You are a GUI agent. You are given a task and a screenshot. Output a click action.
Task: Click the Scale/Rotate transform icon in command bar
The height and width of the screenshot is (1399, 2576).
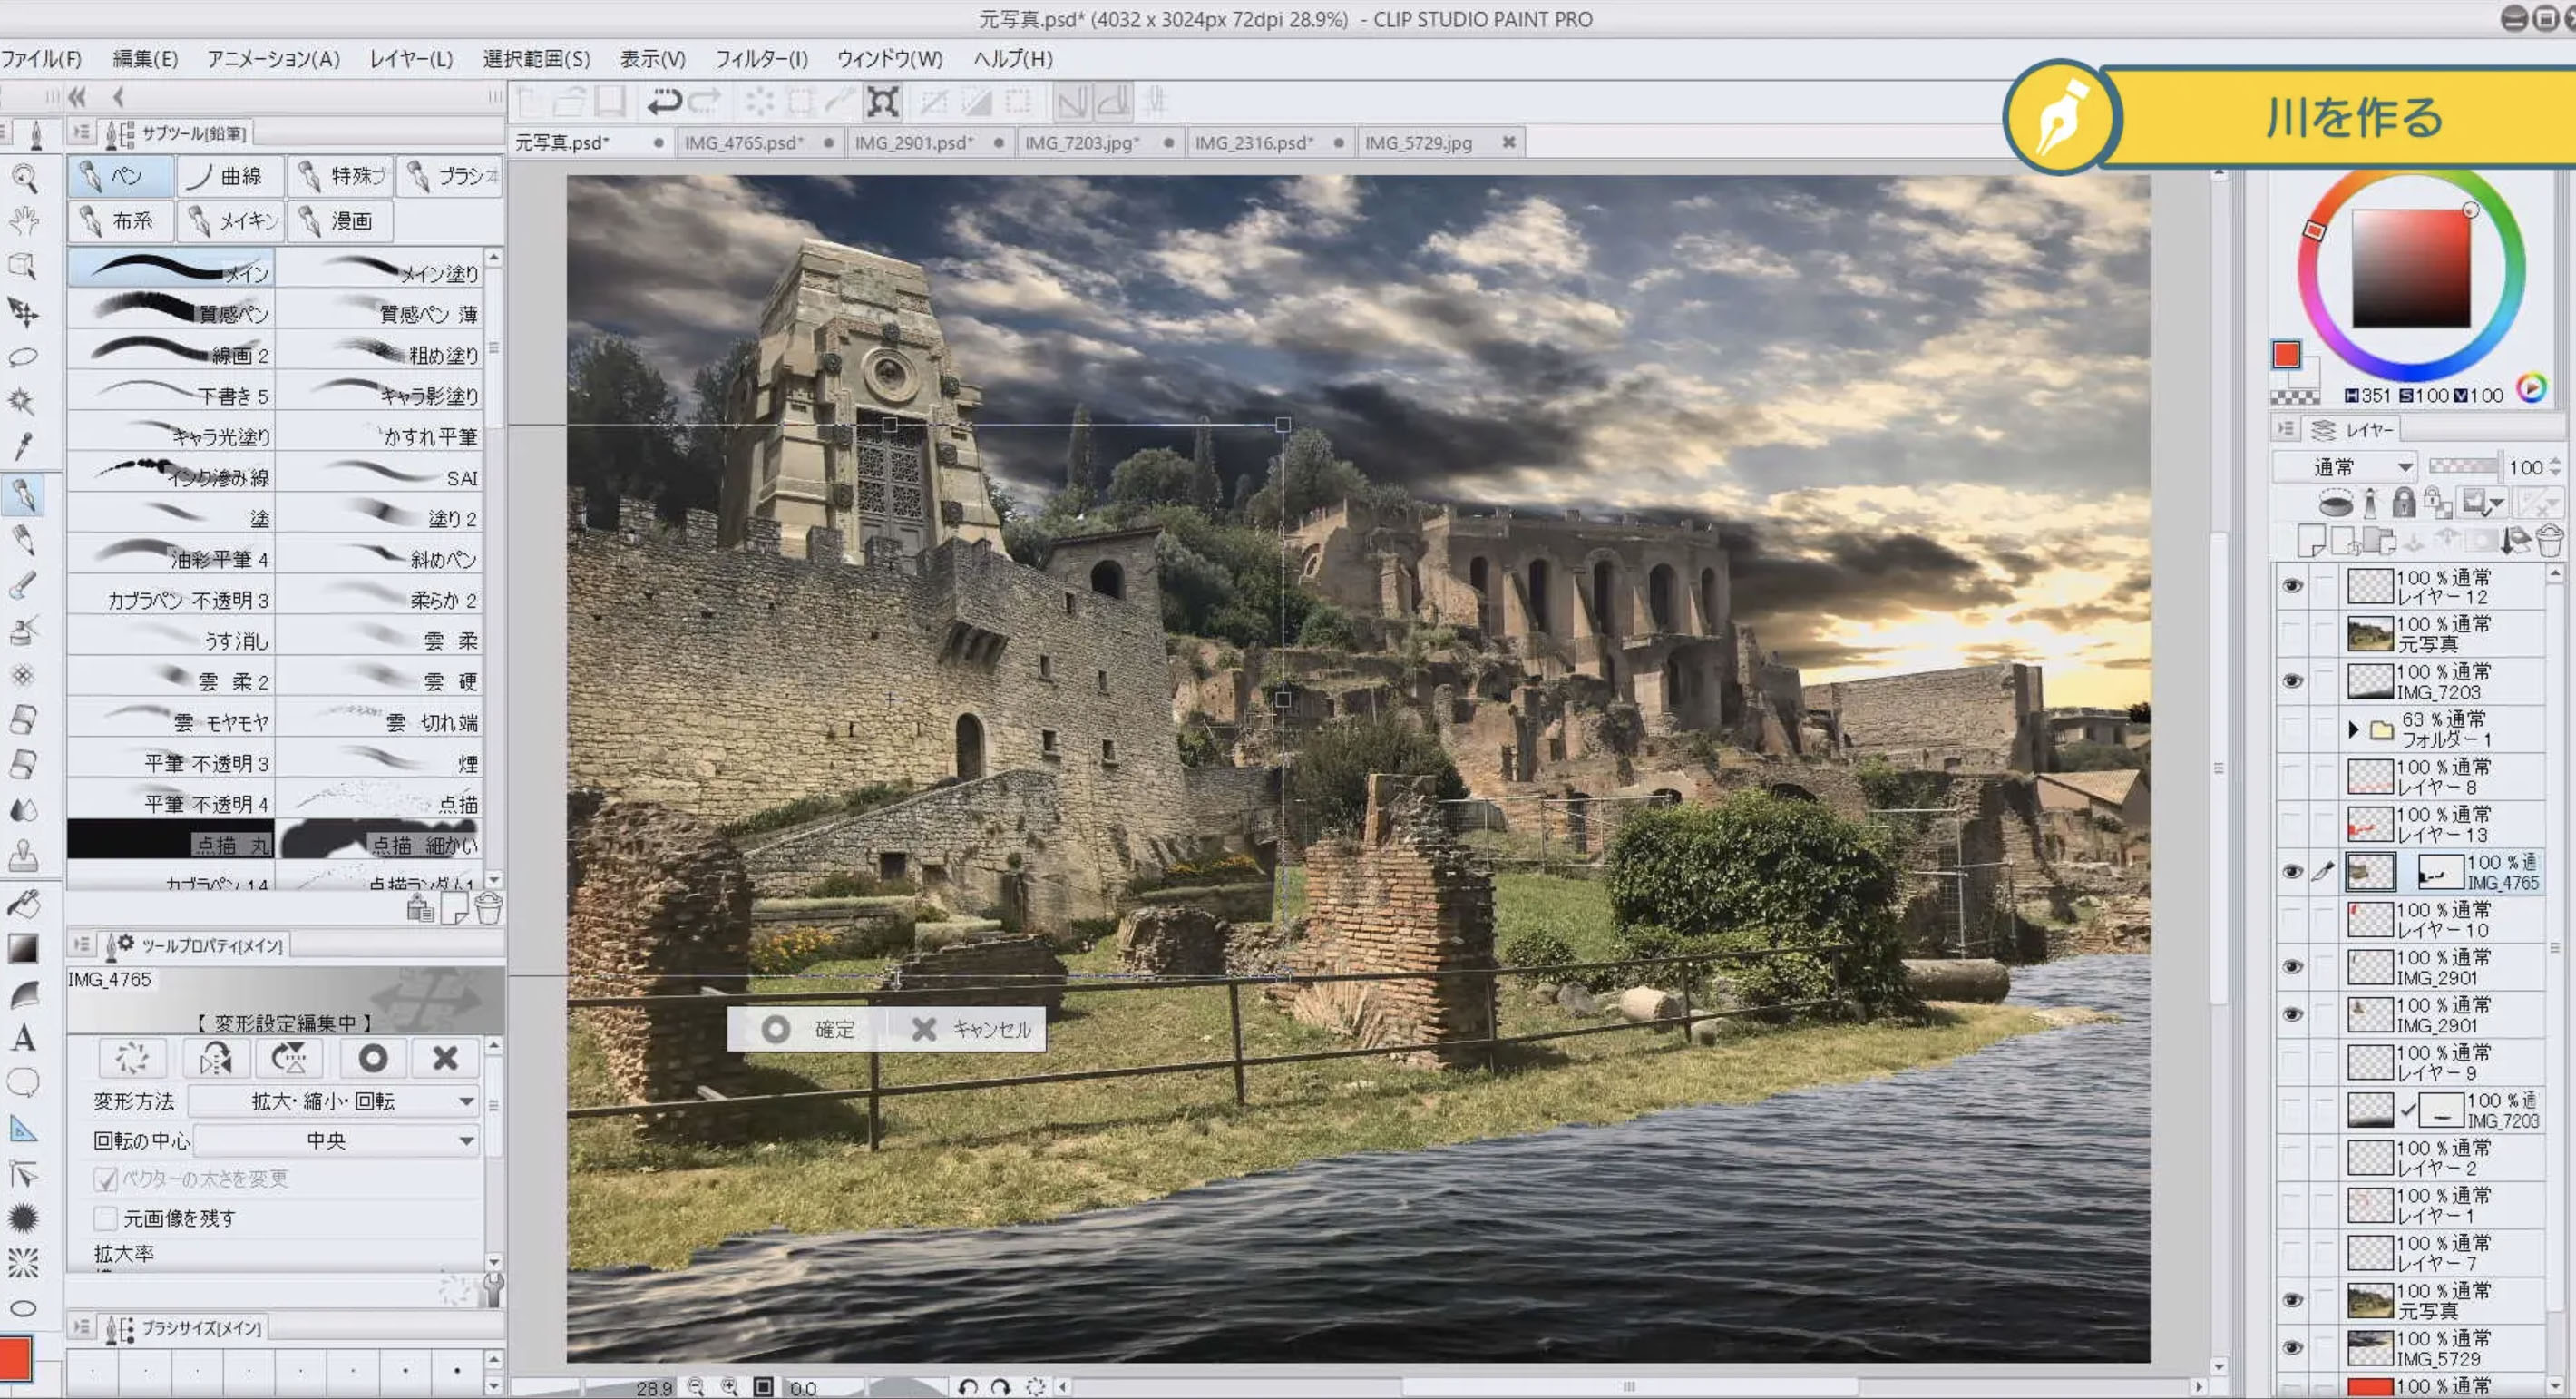click(883, 101)
